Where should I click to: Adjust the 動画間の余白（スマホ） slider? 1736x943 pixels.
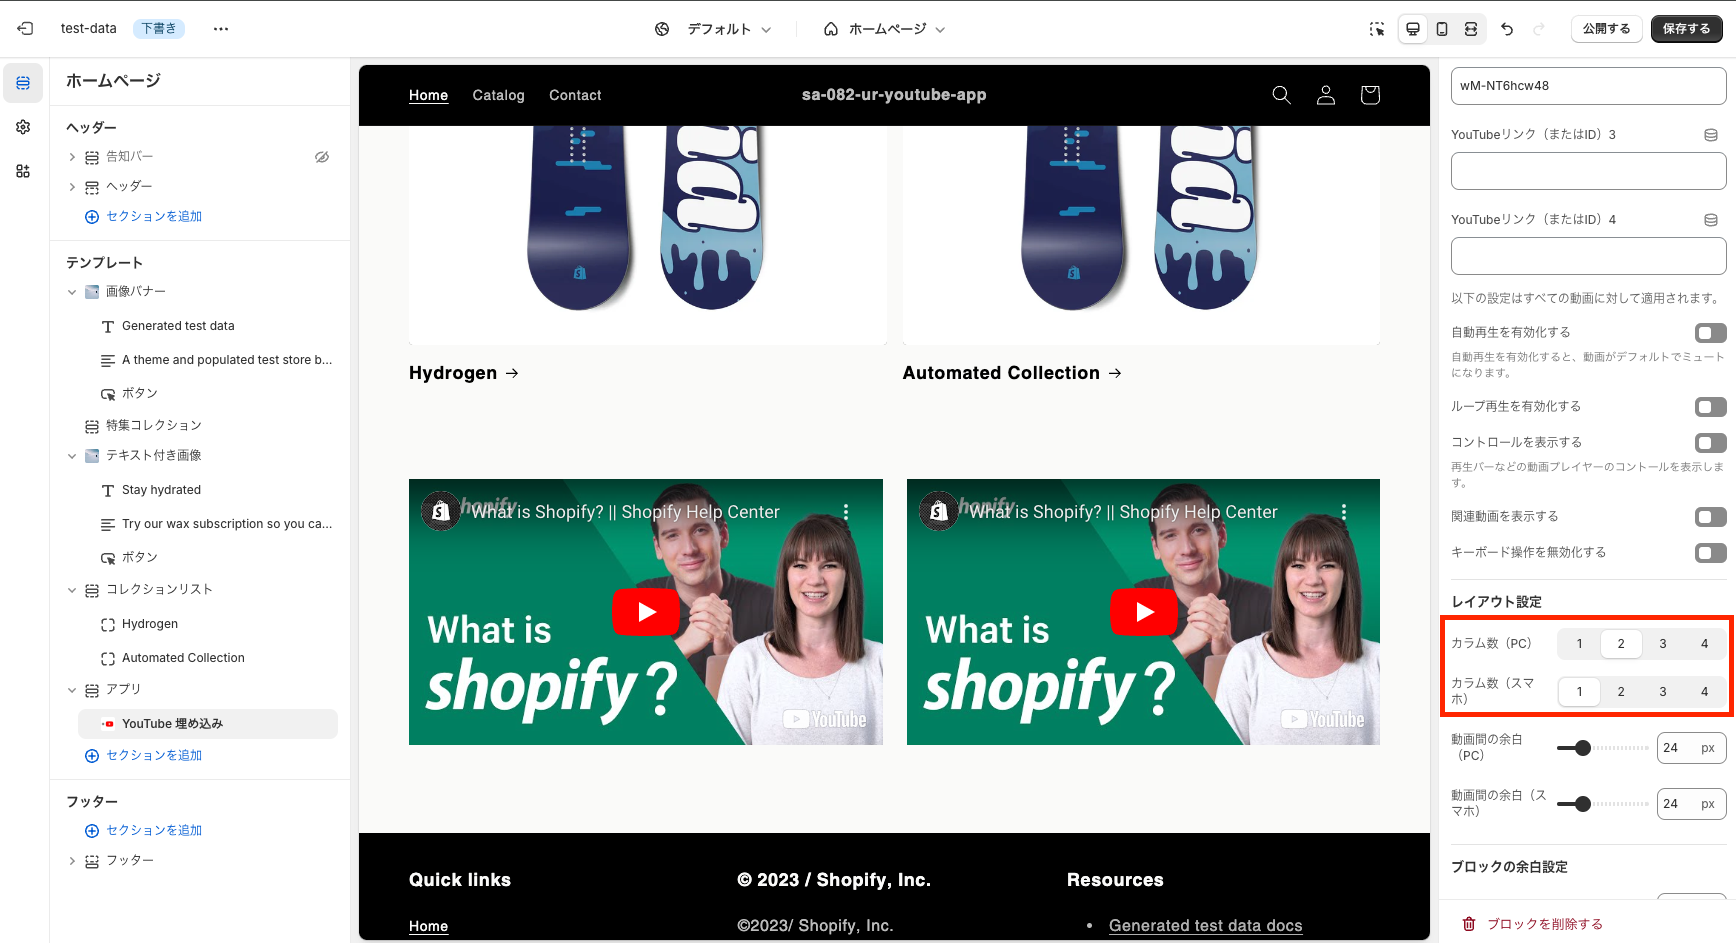coord(1603,804)
